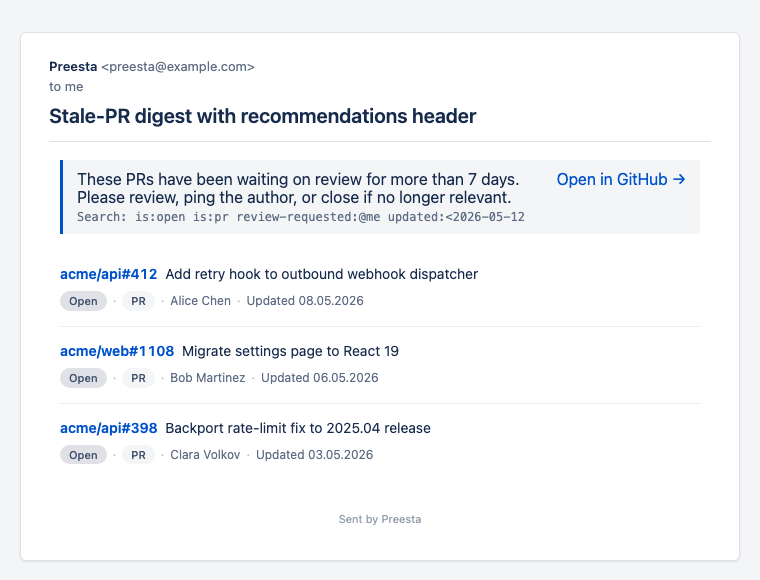Image resolution: width=760 pixels, height=580 pixels.
Task: Select the sender address preesta@example.com
Action: click(x=178, y=67)
